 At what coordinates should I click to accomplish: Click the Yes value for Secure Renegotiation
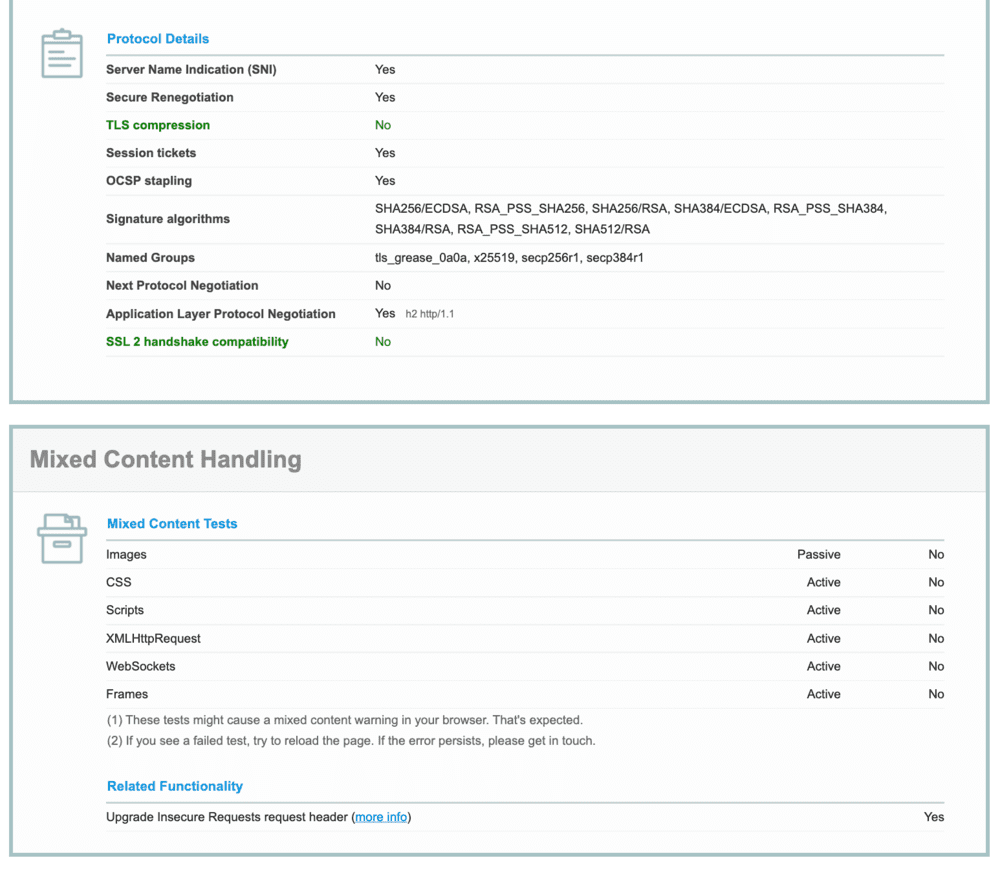click(385, 97)
